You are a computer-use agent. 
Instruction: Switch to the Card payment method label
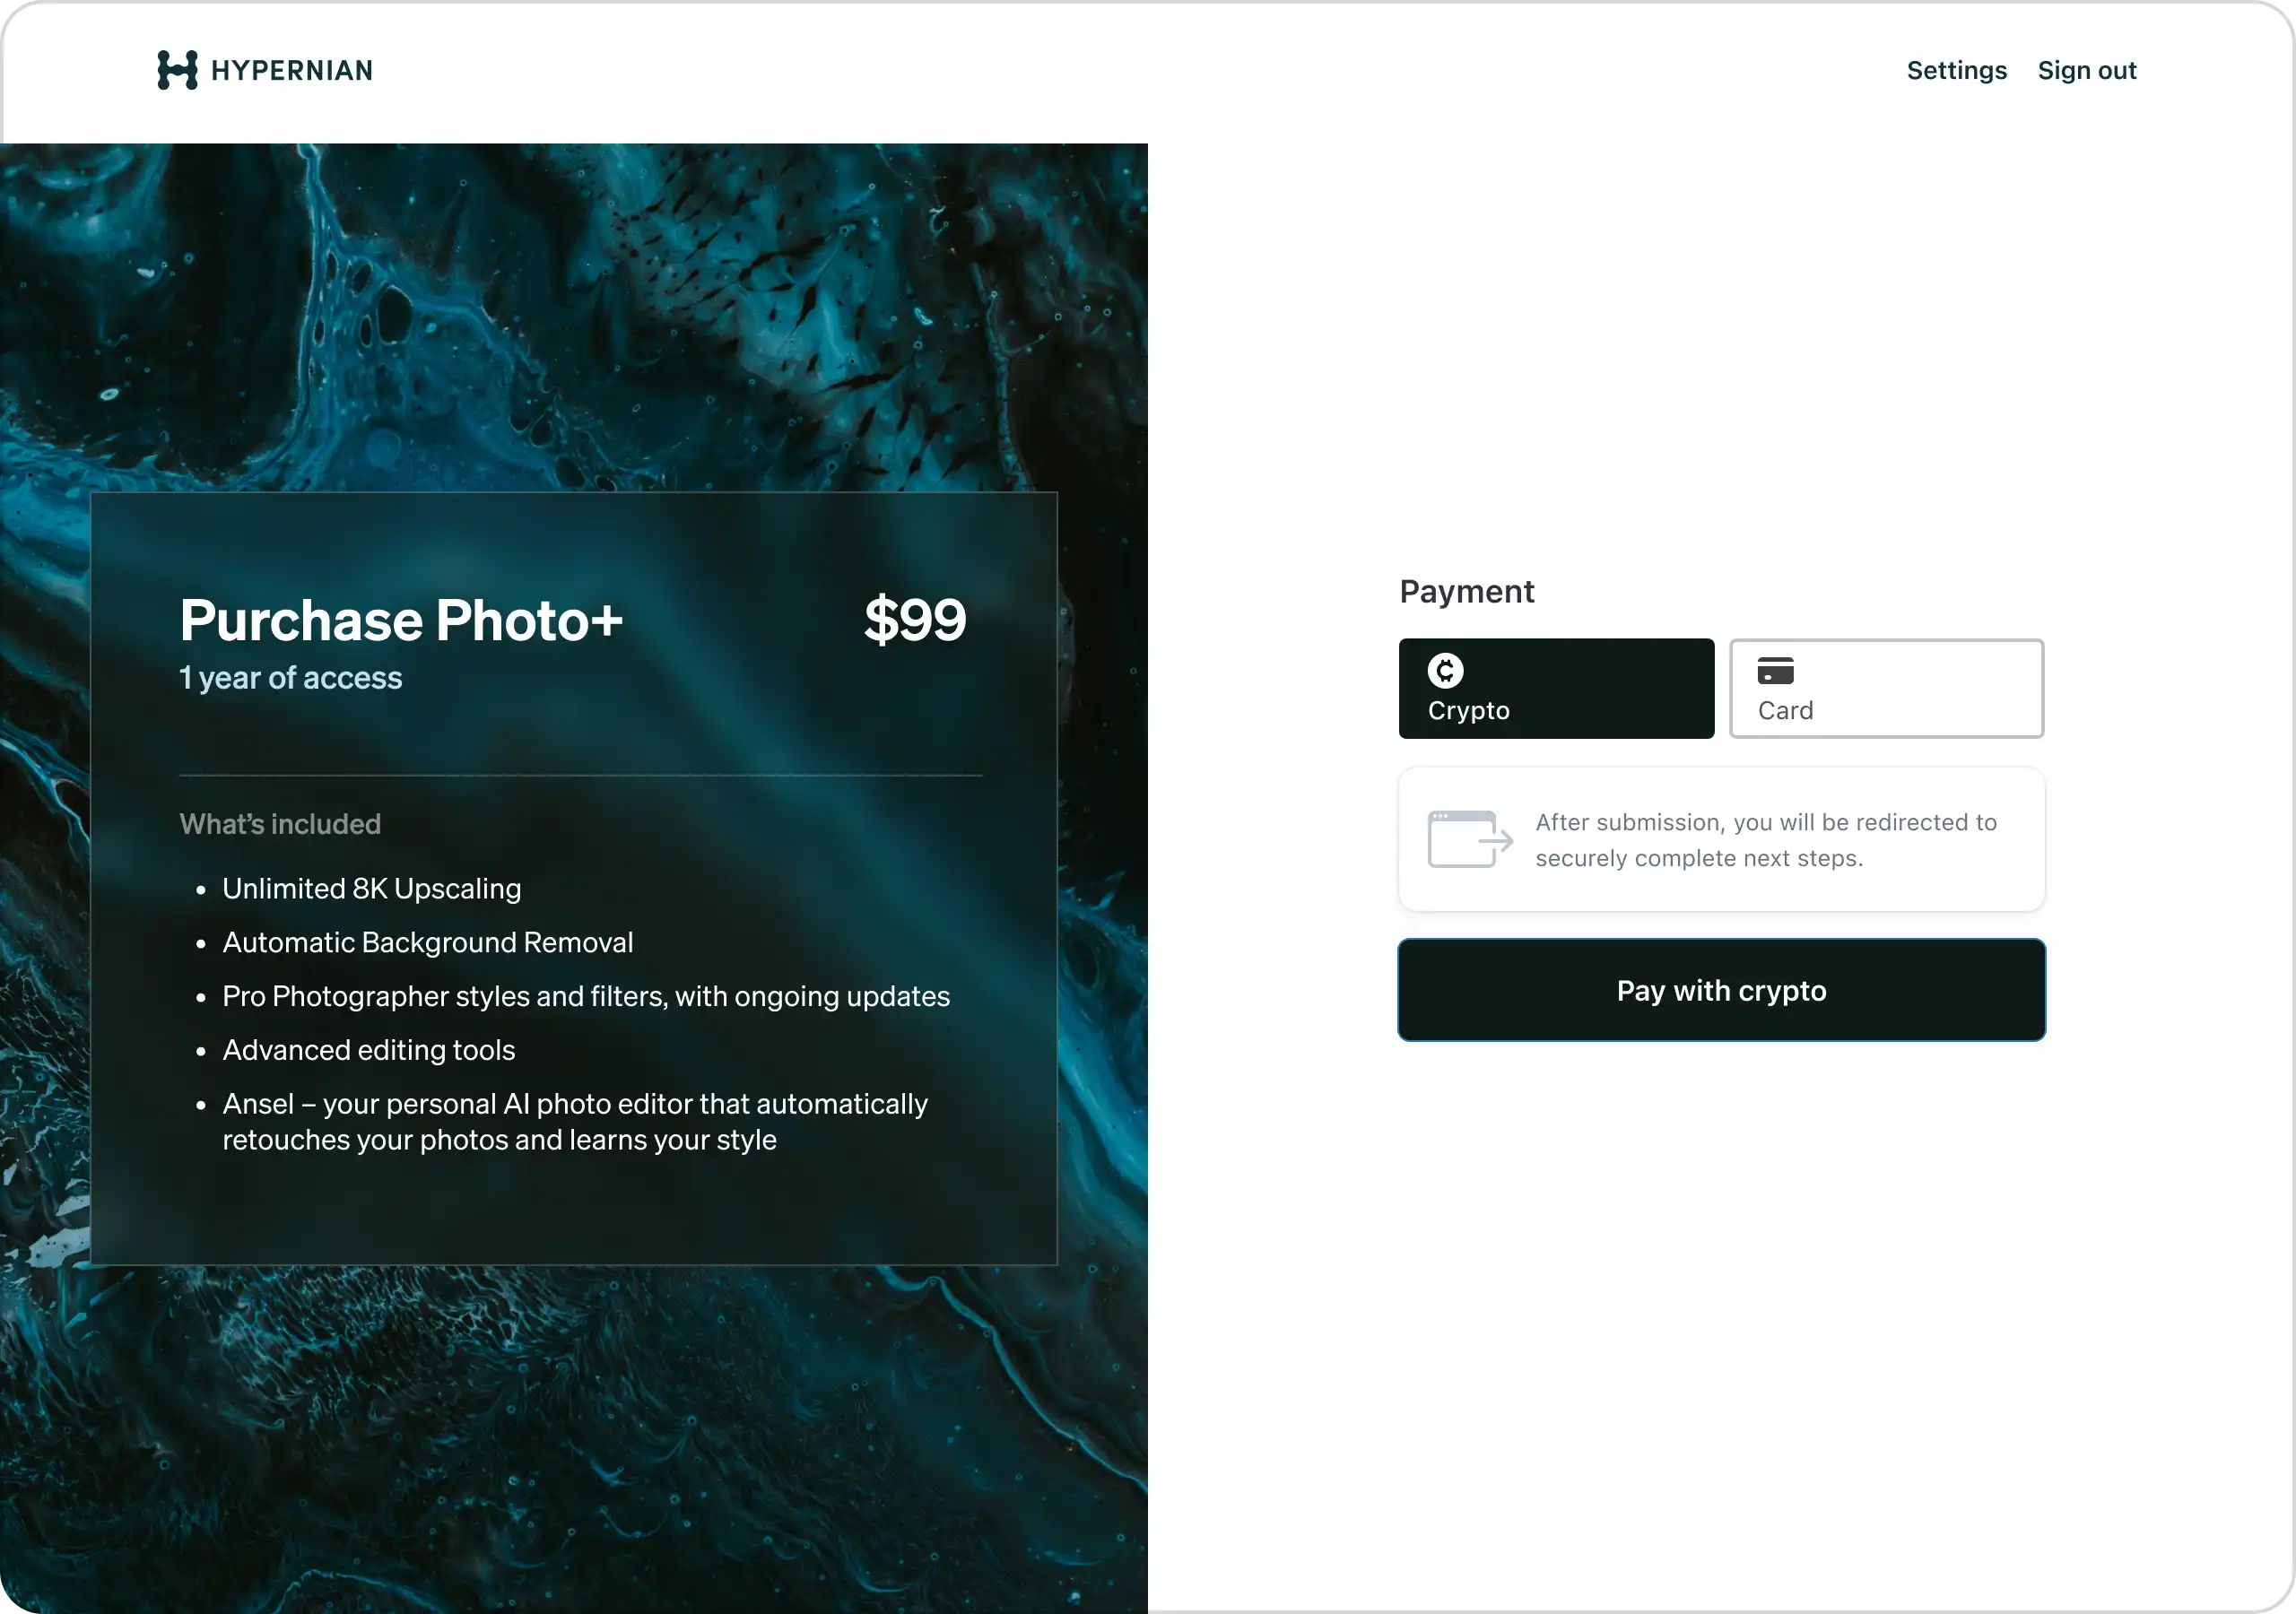[x=1785, y=711]
